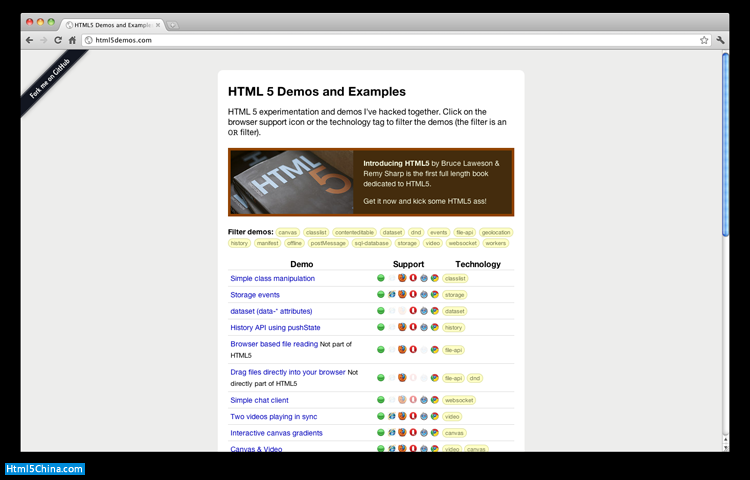Viewport: 750px width, 480px height.
Task: Click the video tag in Two videos row
Action: pyautogui.click(x=452, y=416)
